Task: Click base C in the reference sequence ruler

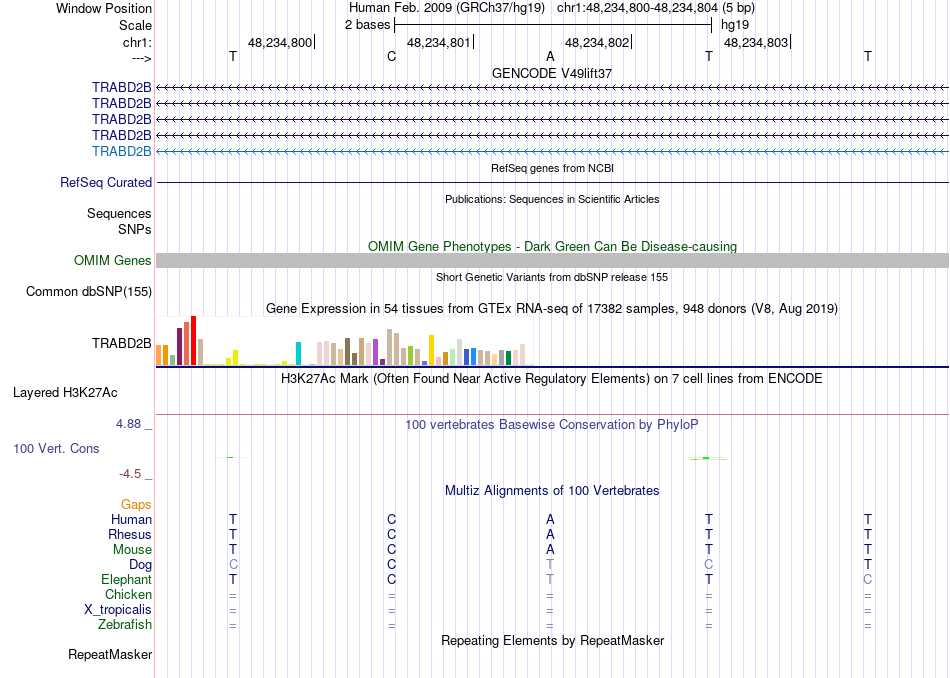Action: (391, 56)
